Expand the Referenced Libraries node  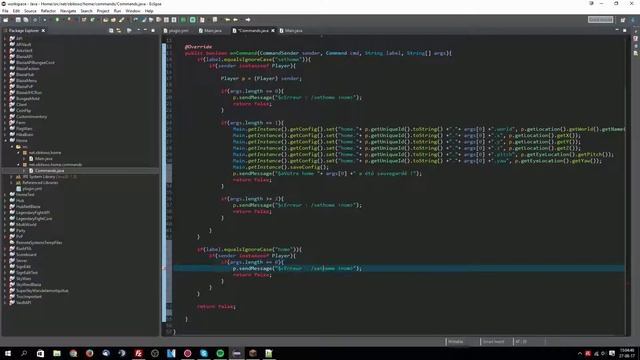click(12, 182)
